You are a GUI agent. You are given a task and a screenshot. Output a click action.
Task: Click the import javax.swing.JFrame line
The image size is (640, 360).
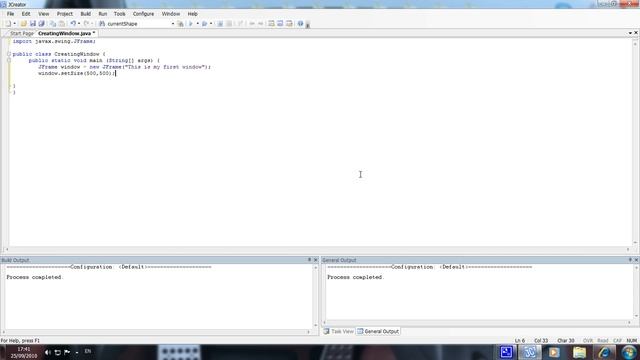[54, 41]
